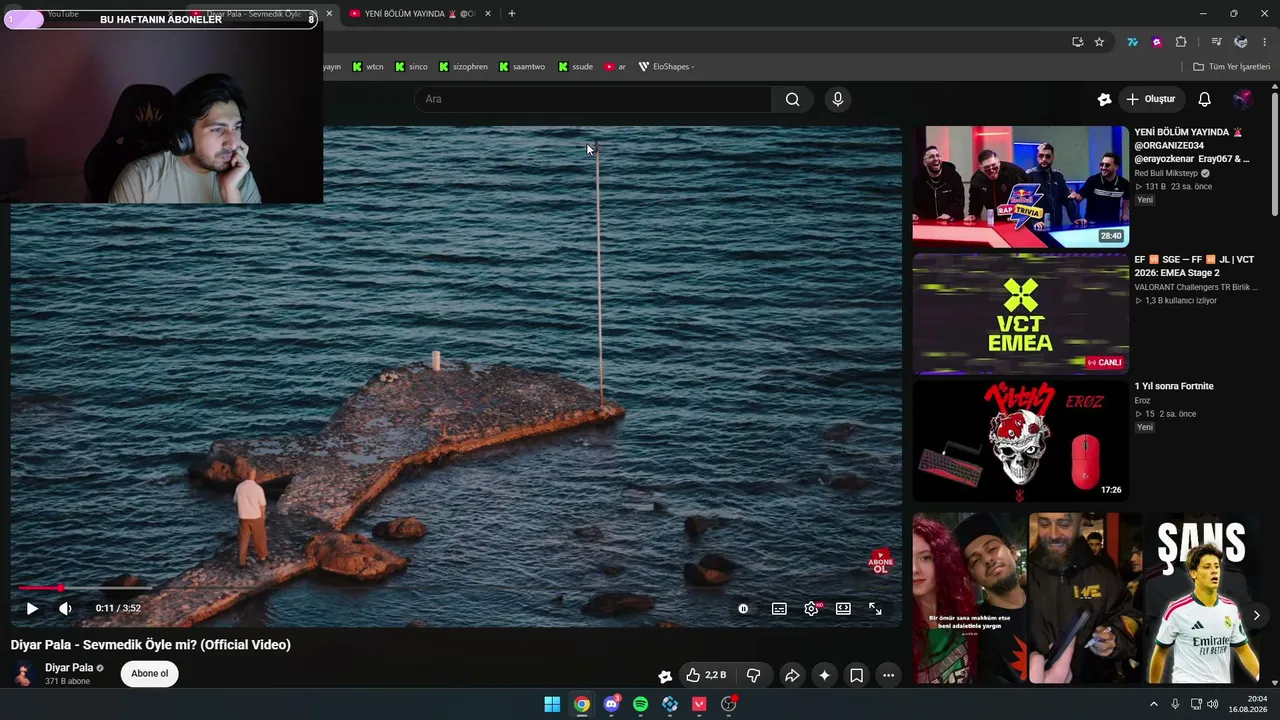Open the VCT EMEA live stream thumbnail
Screen dimensions: 1280x720
(1020, 313)
